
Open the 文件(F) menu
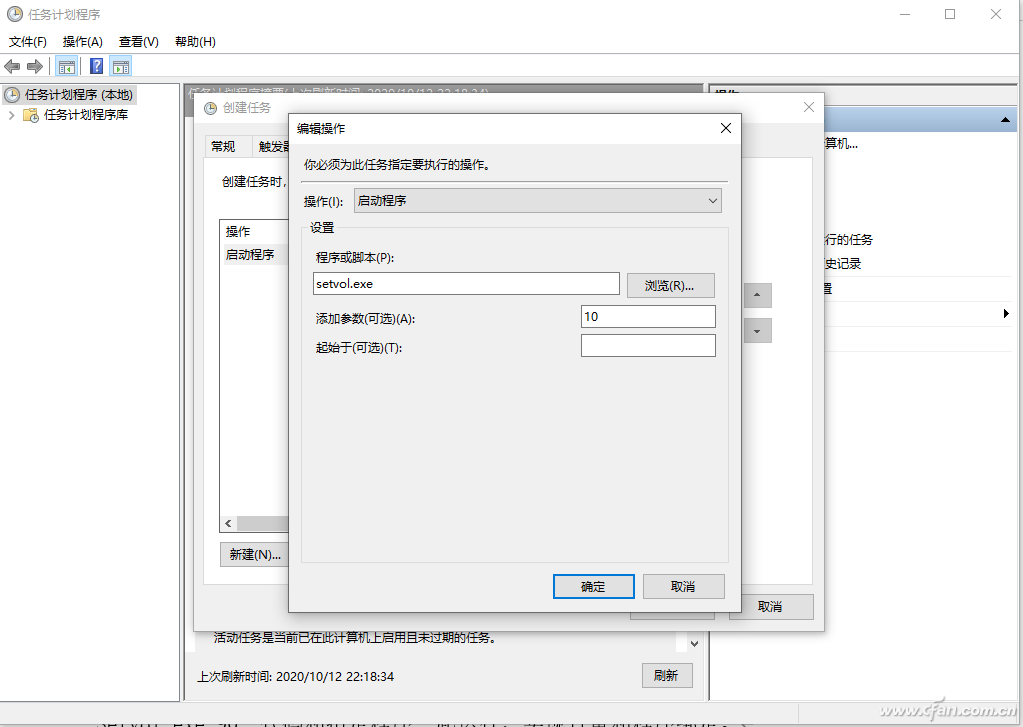(x=27, y=42)
